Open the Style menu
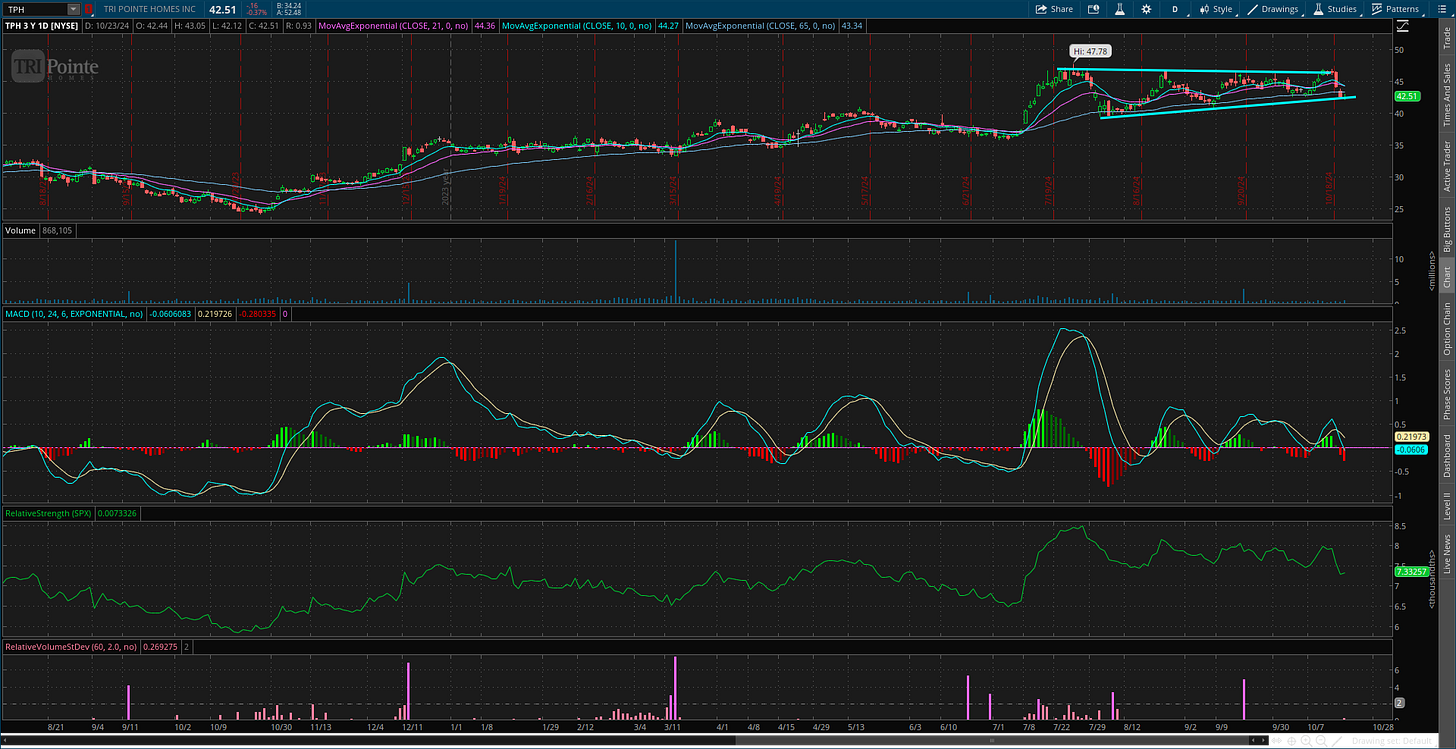1456x749 pixels. [x=1216, y=9]
